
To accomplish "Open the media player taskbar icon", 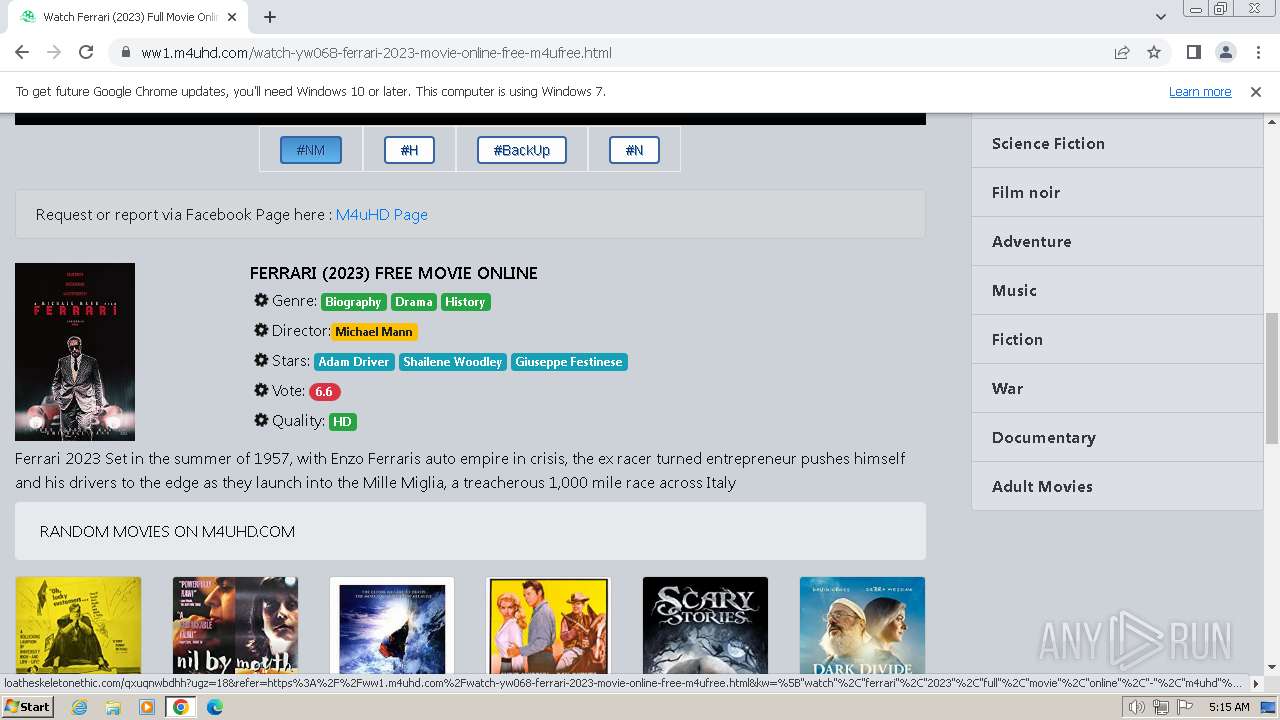I will coord(147,707).
